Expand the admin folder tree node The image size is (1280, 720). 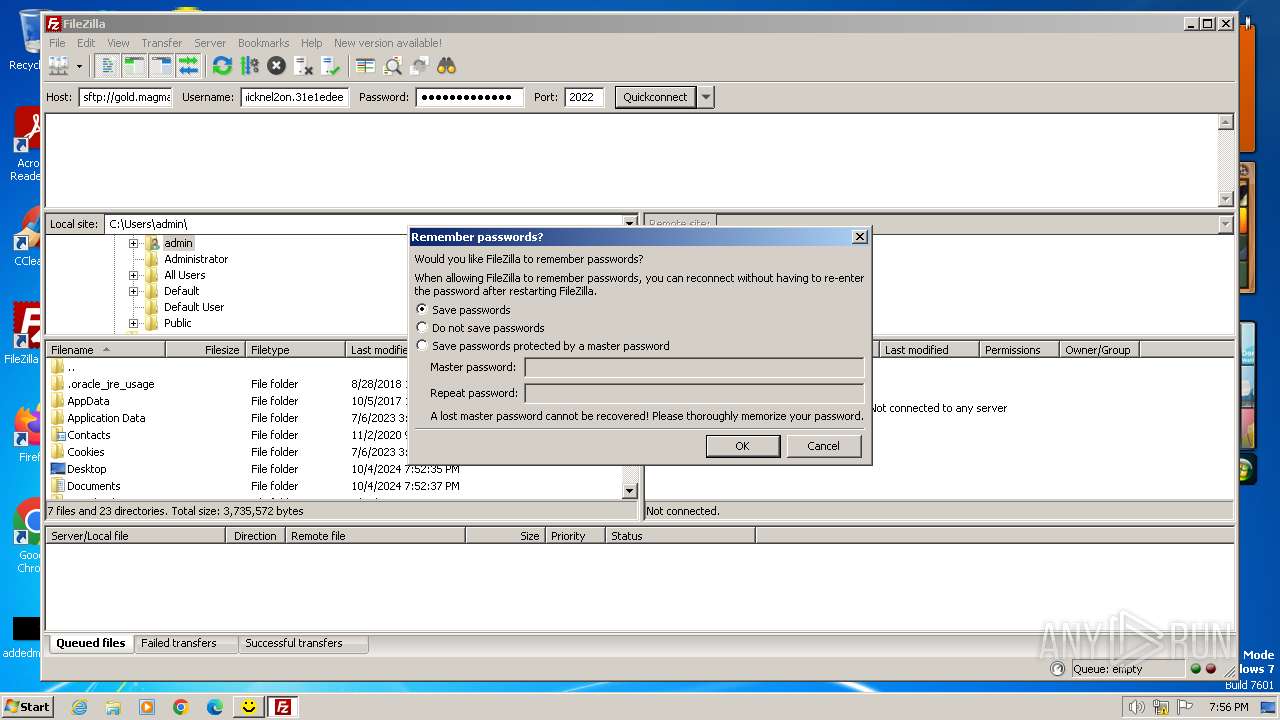tap(133, 243)
